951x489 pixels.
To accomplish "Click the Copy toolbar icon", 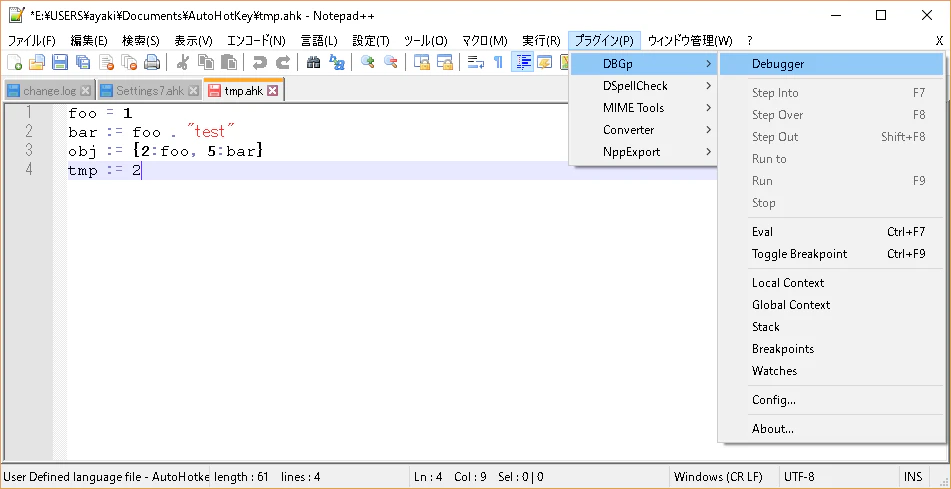I will pos(206,62).
